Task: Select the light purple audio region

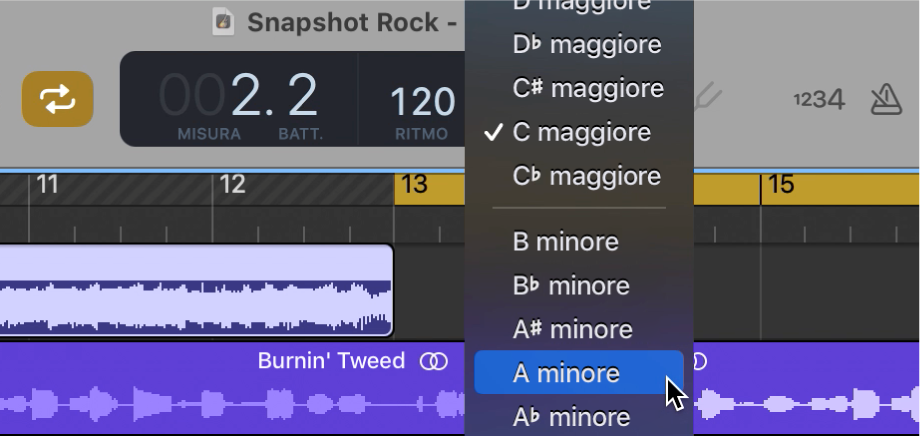Action: 195,289
